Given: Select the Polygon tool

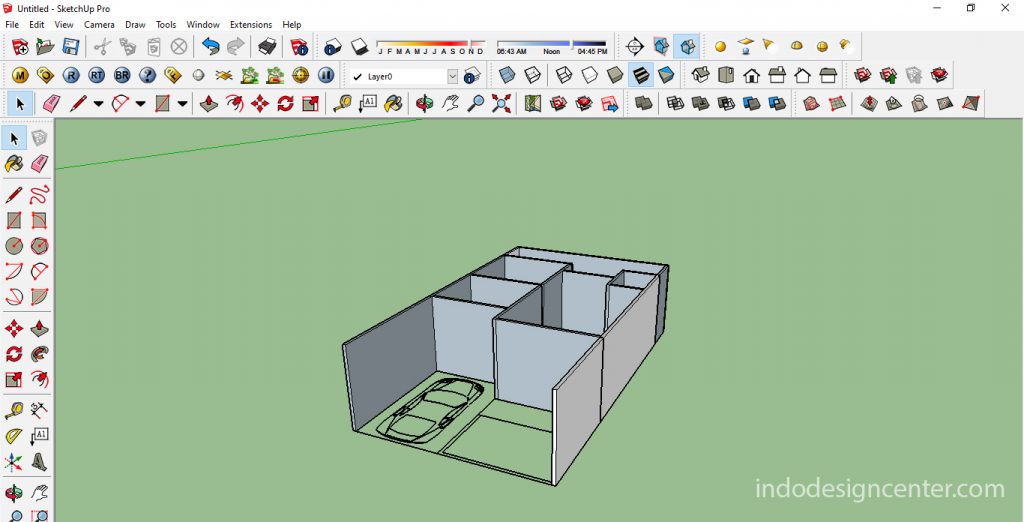Looking at the screenshot, I should [x=39, y=246].
